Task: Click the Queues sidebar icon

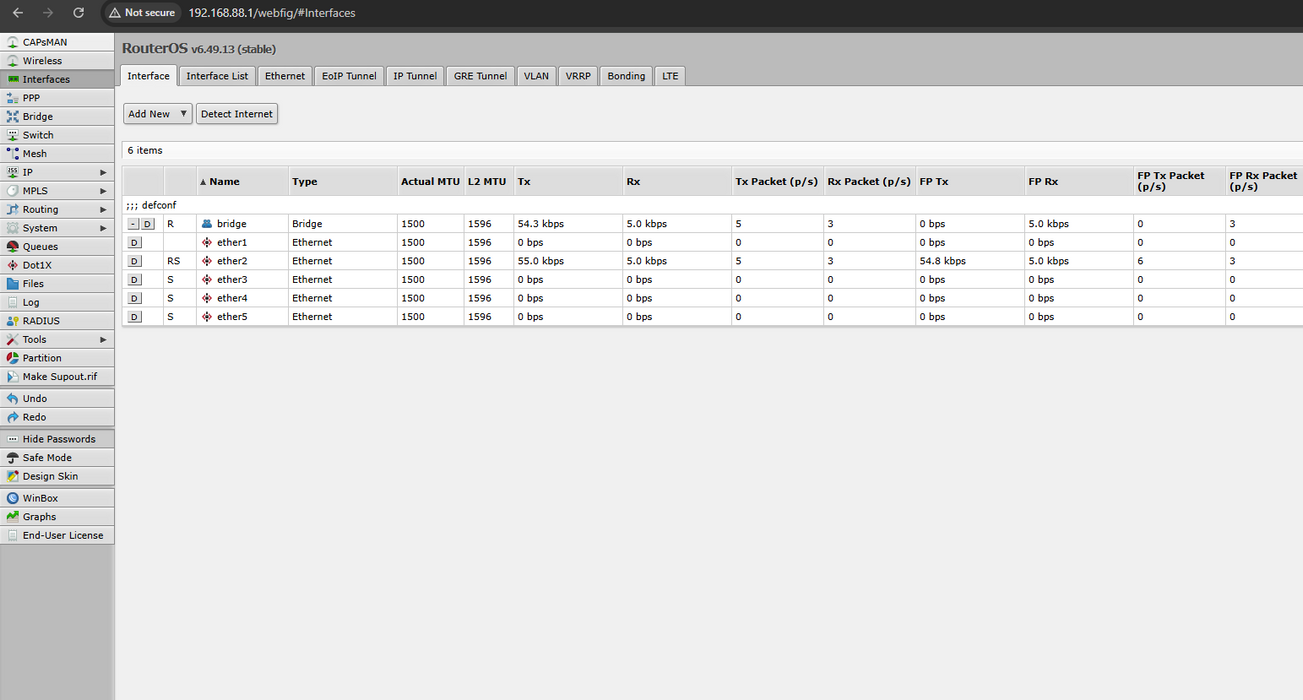Action: point(12,247)
